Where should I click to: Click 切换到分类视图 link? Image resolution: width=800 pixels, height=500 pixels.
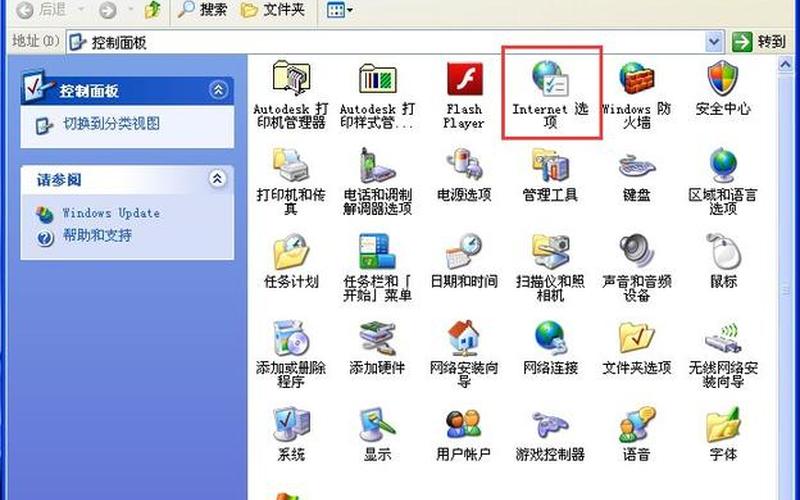pyautogui.click(x=111, y=123)
